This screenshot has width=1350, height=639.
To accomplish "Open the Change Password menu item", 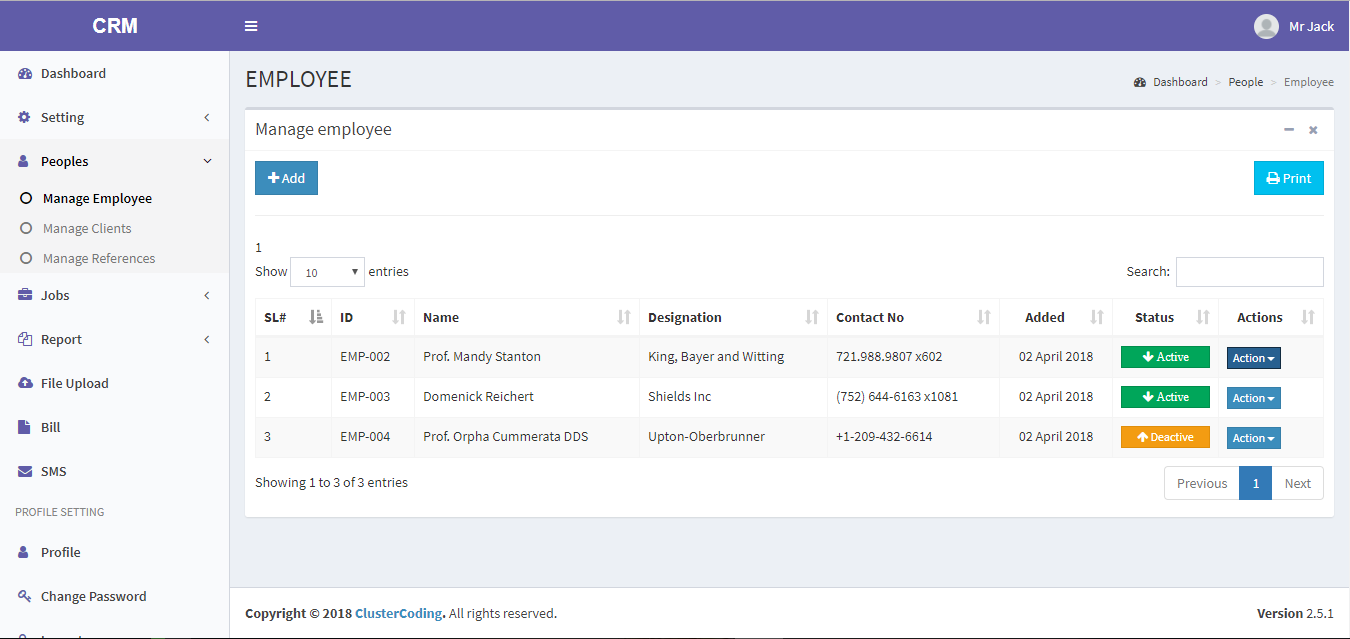I will (114, 597).
